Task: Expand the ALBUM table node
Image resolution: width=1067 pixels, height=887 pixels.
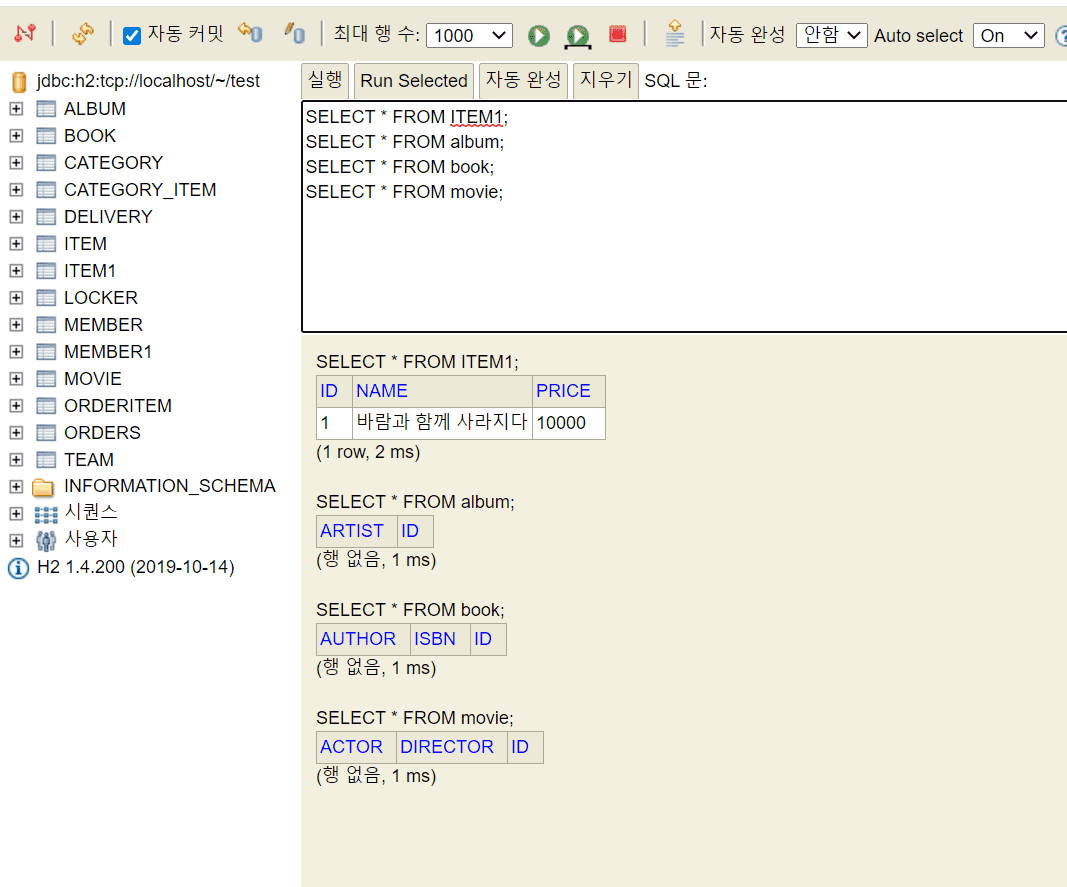Action: 16,109
